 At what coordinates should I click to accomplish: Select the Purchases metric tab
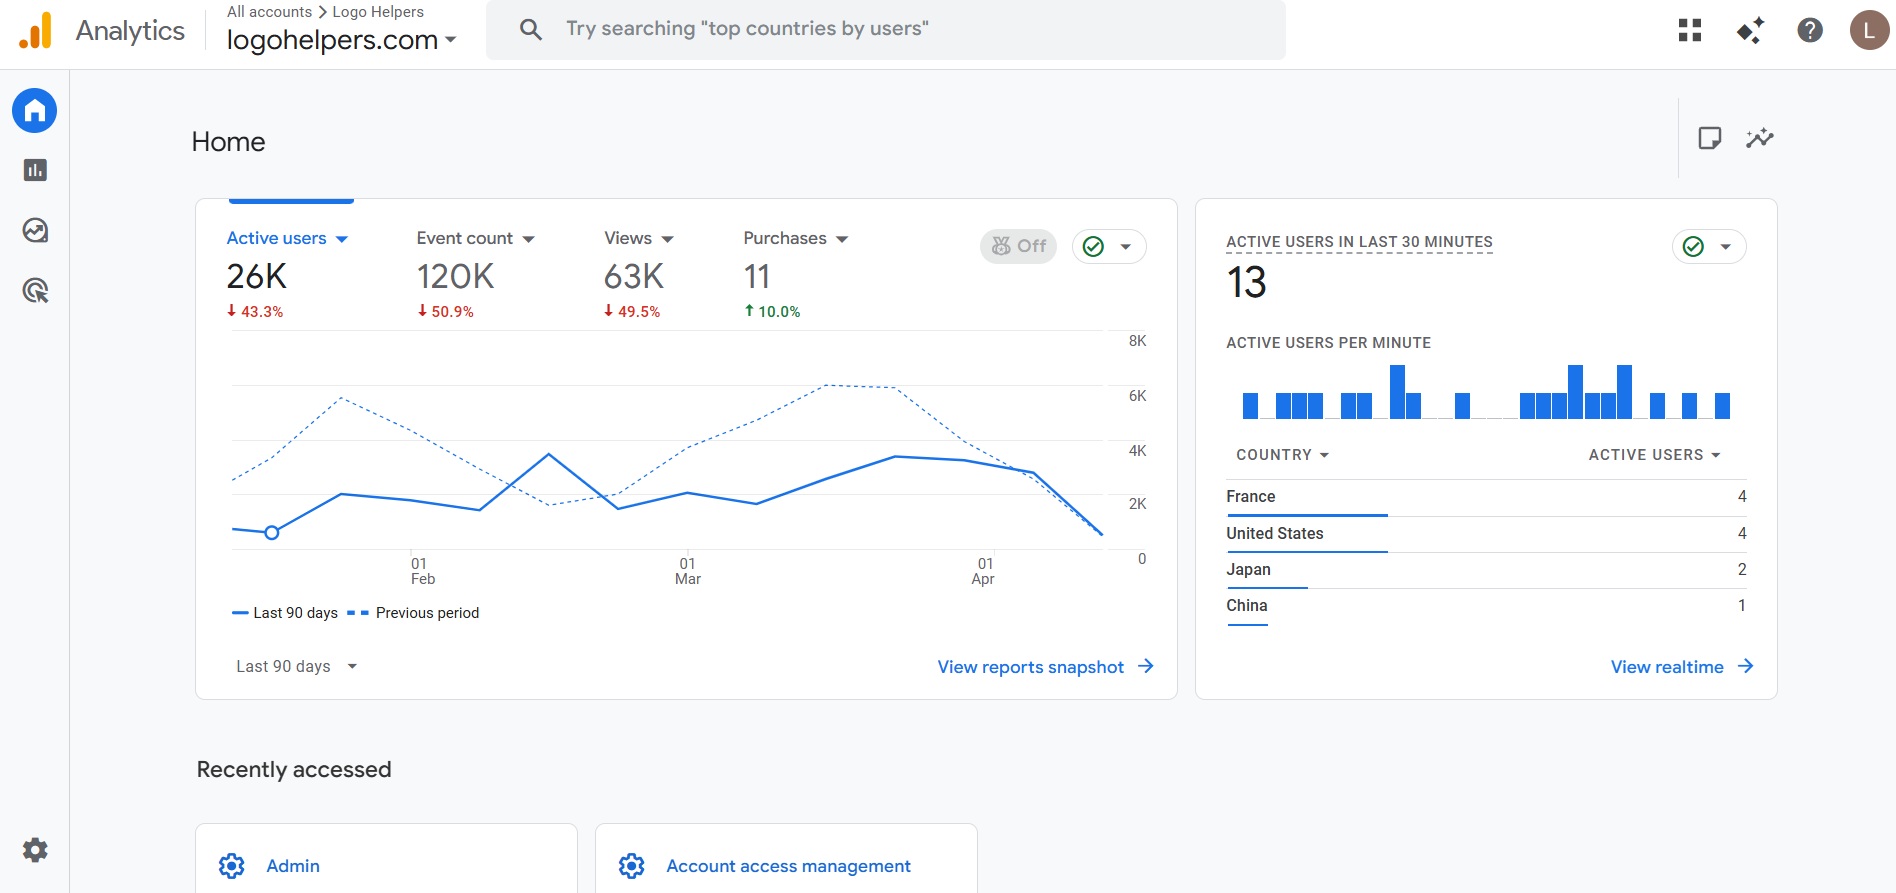(x=795, y=239)
